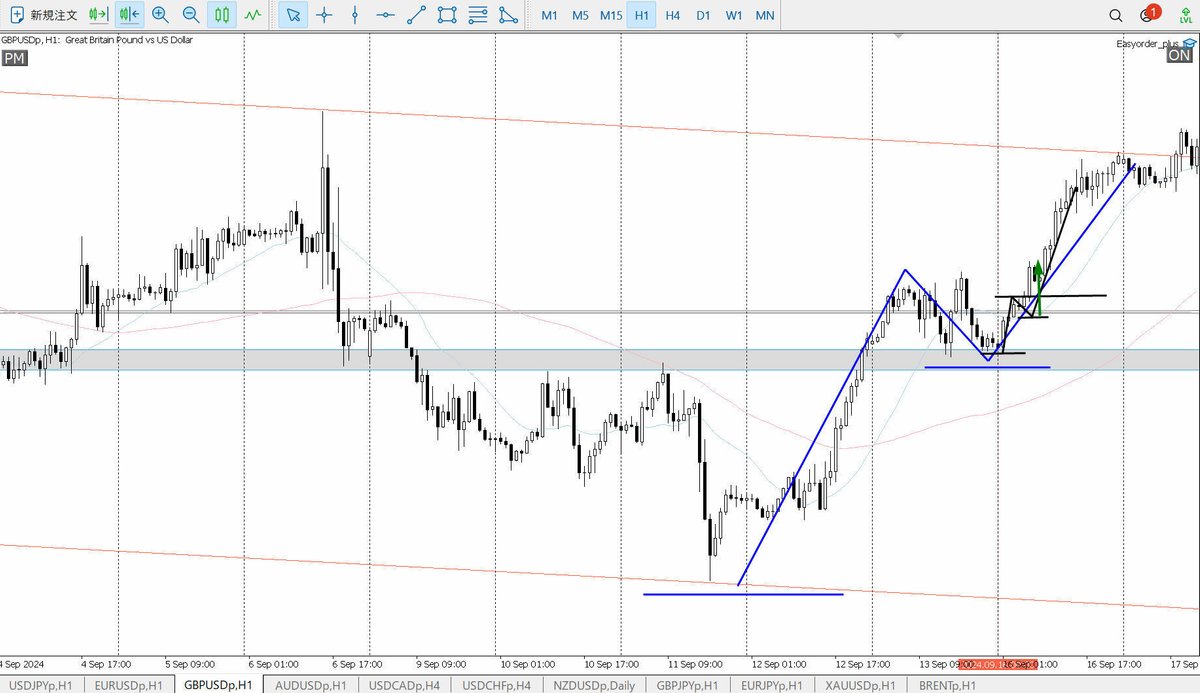Open the USDCHFp,H4 chart tab

495,685
